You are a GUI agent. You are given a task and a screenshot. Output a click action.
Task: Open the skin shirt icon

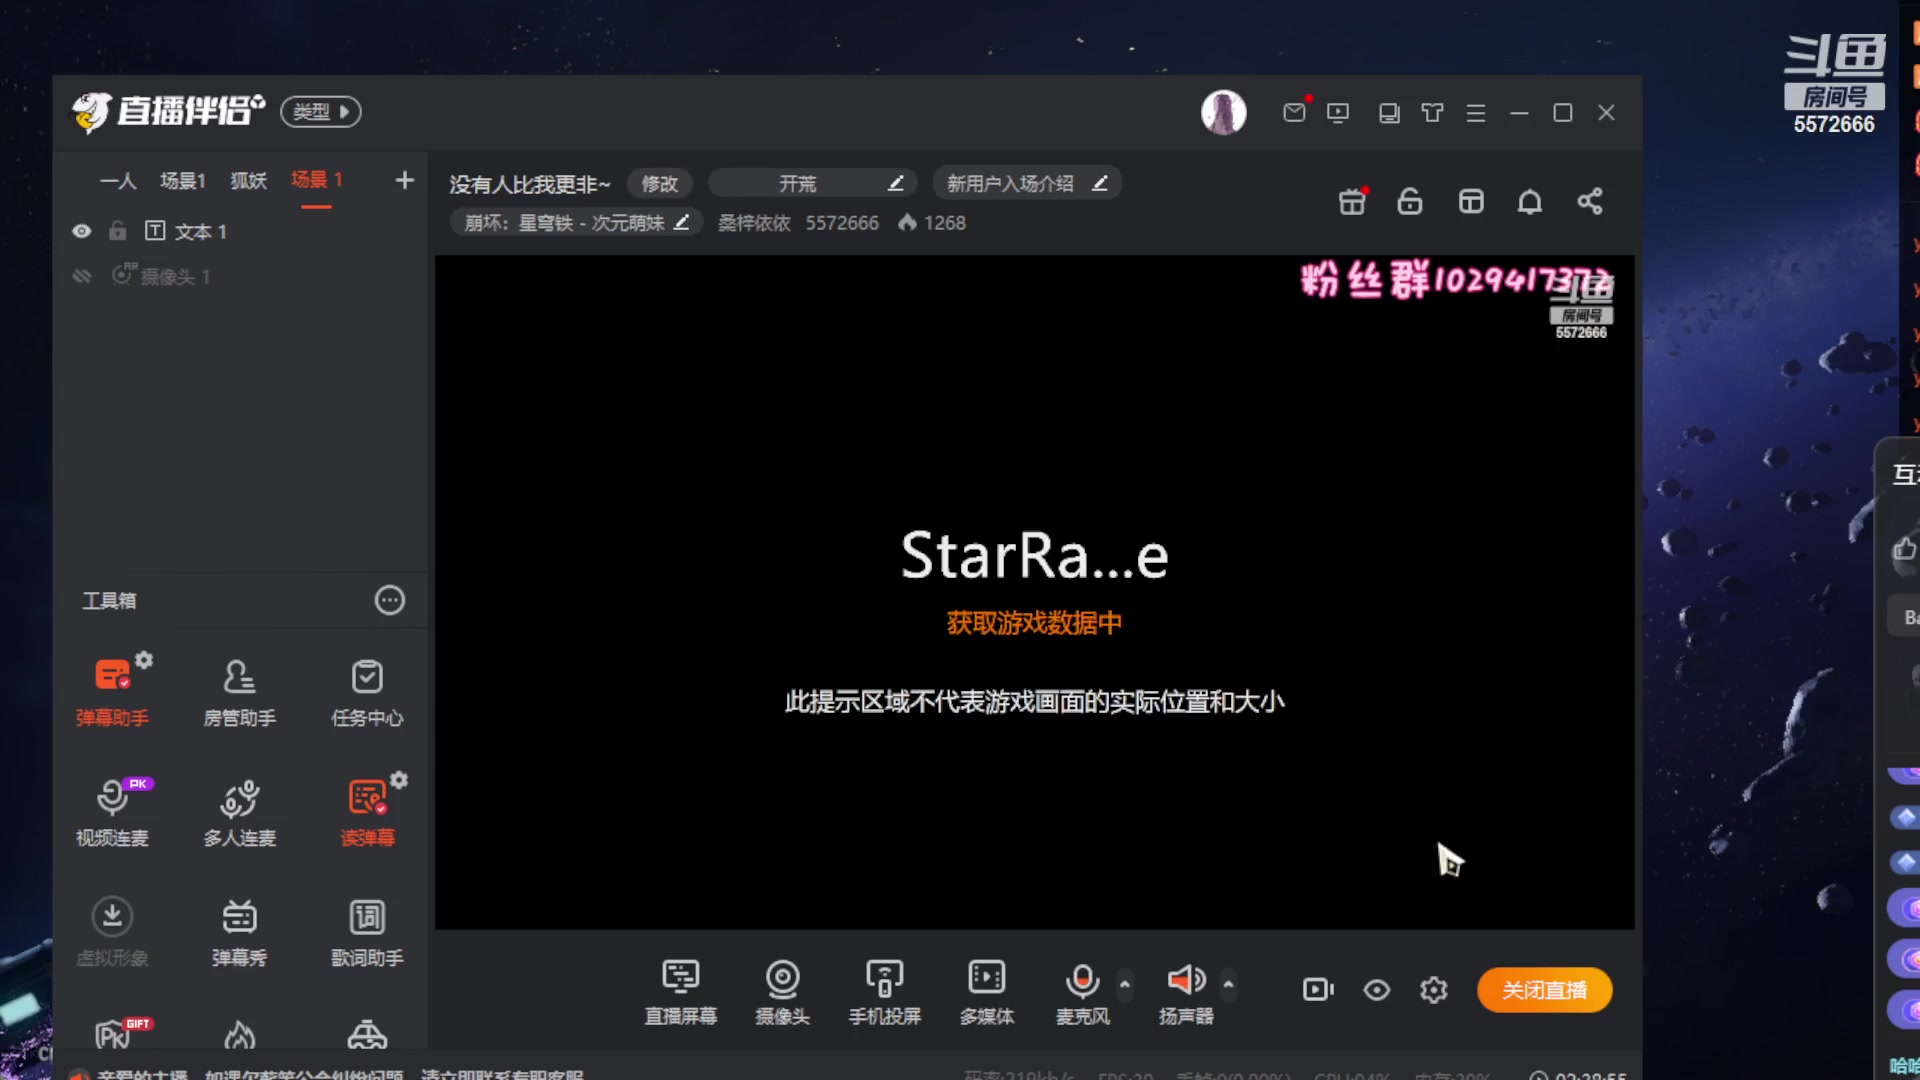(1432, 112)
